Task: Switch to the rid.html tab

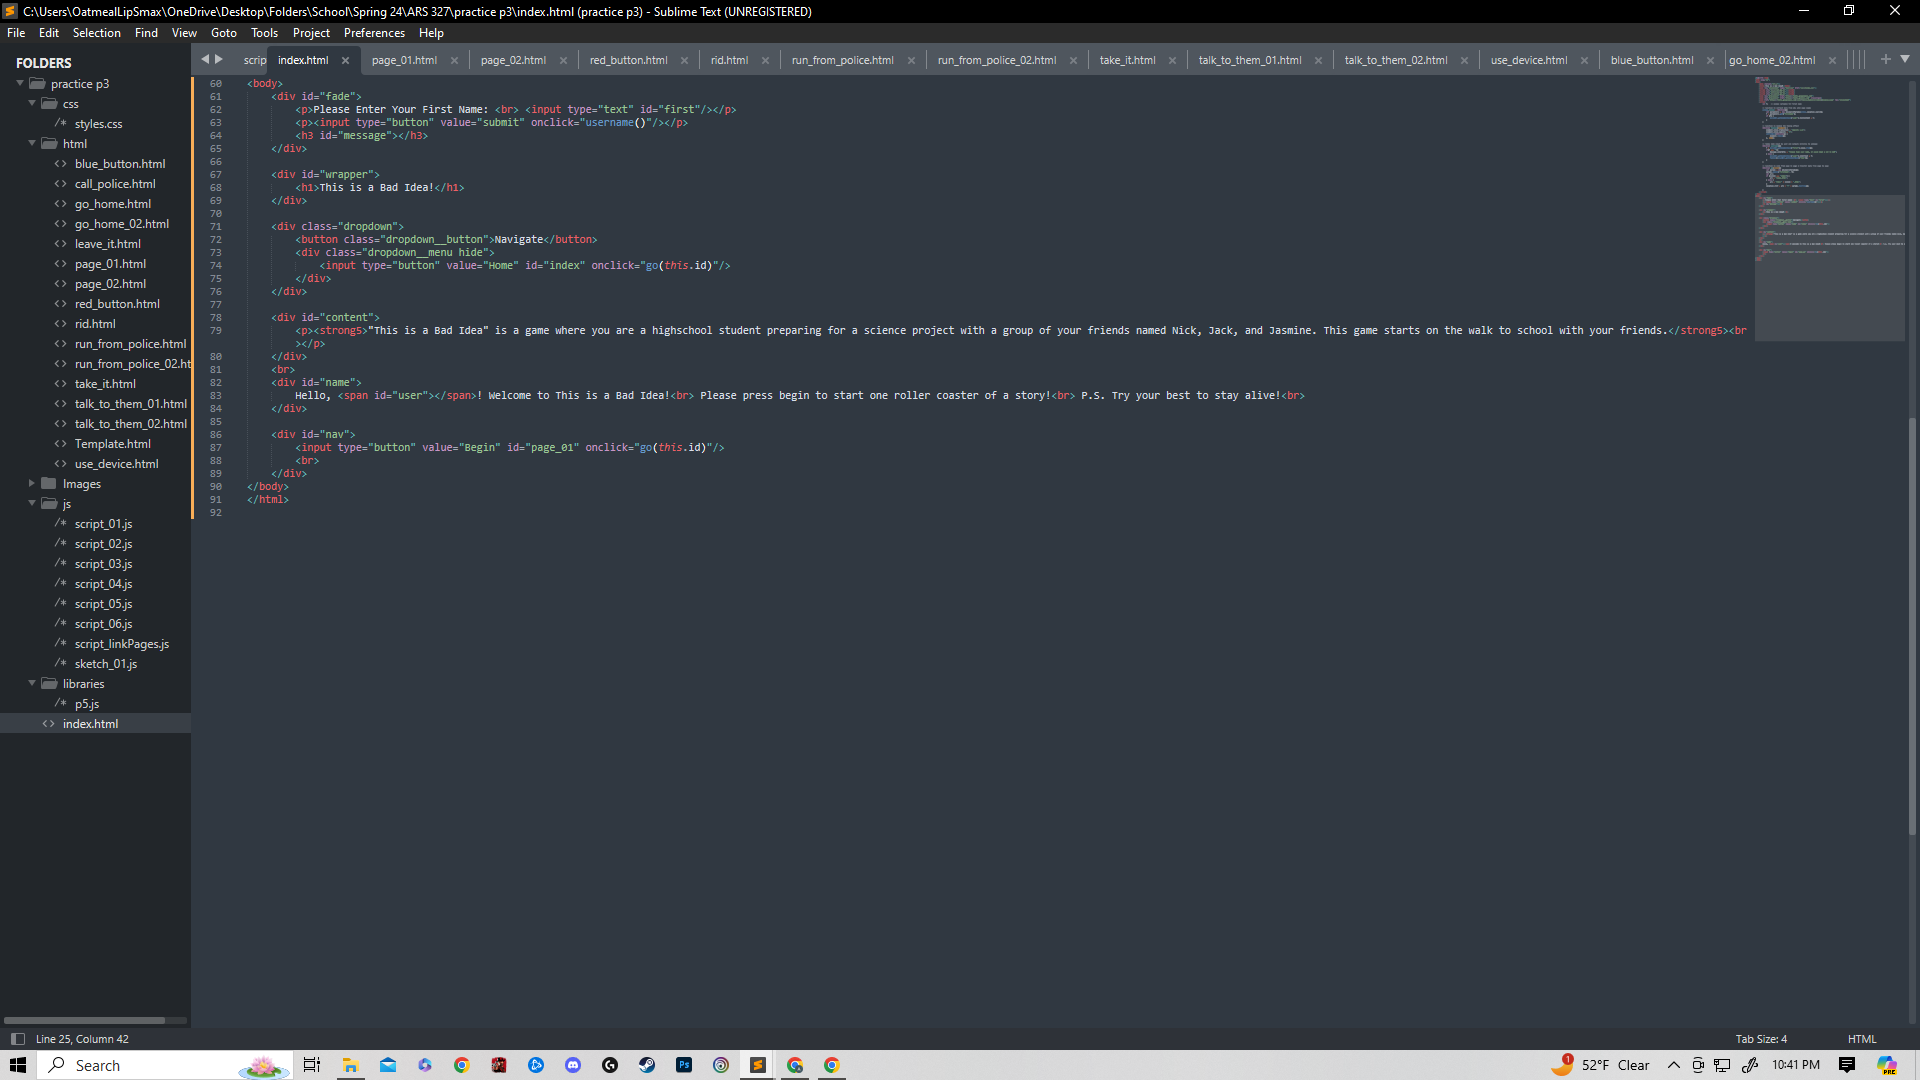Action: (731, 59)
